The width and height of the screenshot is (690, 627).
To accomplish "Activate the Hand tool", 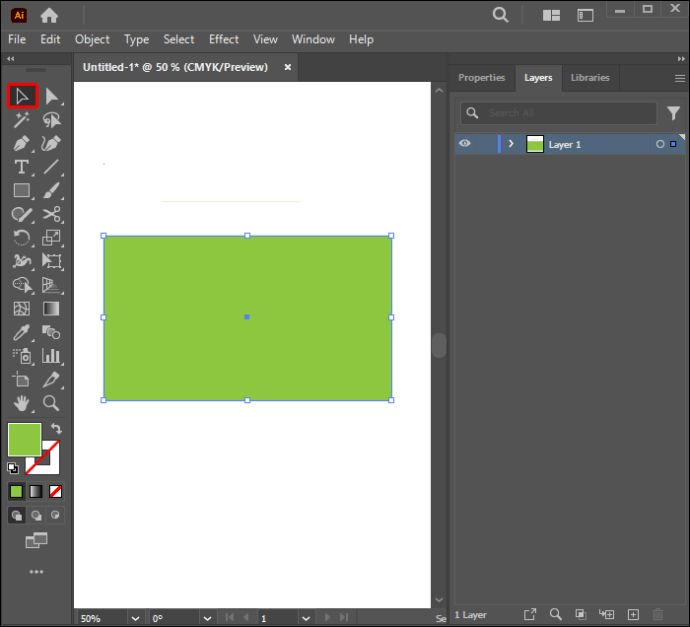I will (x=21, y=403).
